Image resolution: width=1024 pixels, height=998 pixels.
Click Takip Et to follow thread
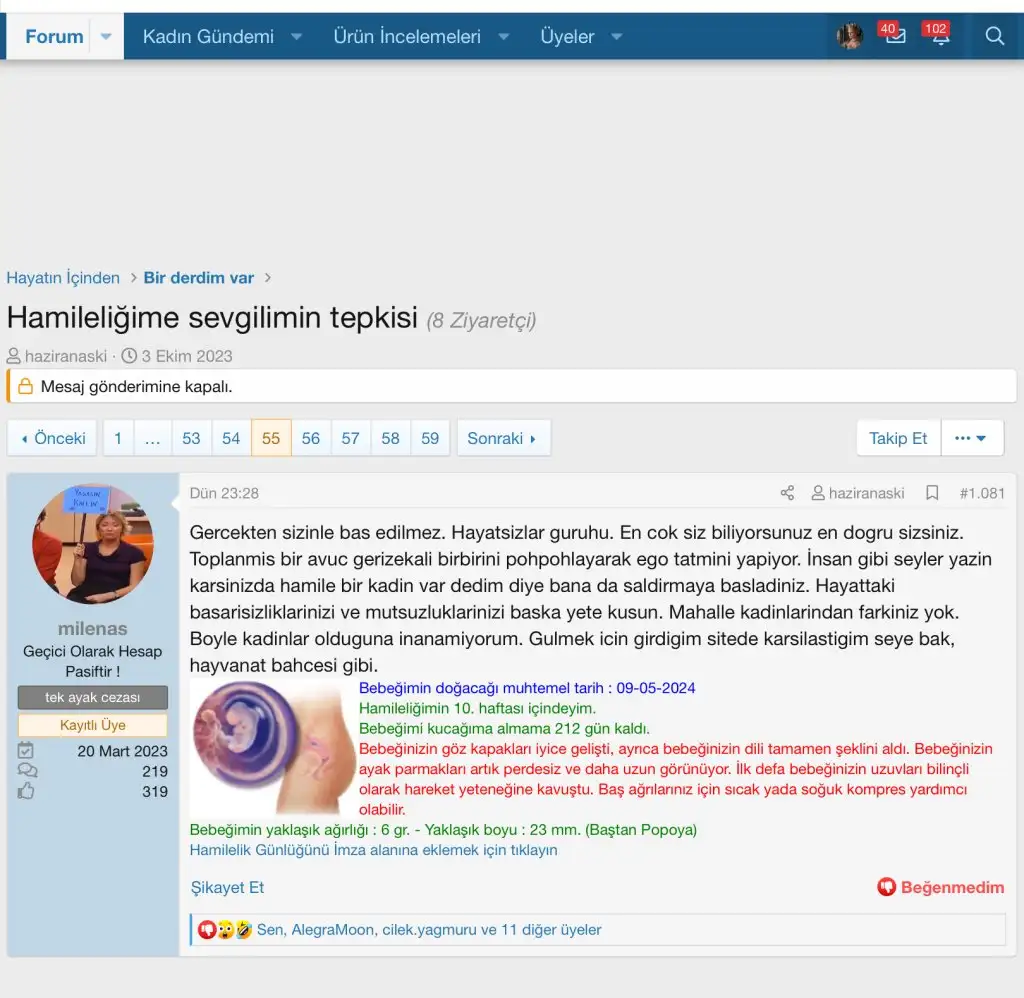[898, 438]
